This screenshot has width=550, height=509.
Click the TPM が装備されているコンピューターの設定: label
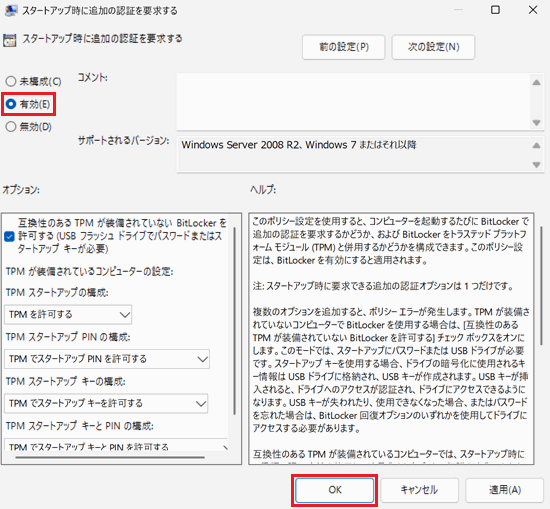point(89,272)
